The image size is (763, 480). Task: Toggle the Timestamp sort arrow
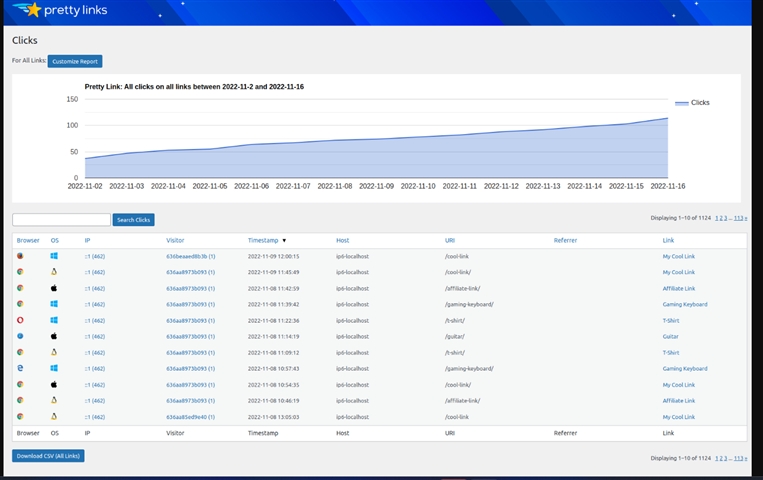(284, 240)
